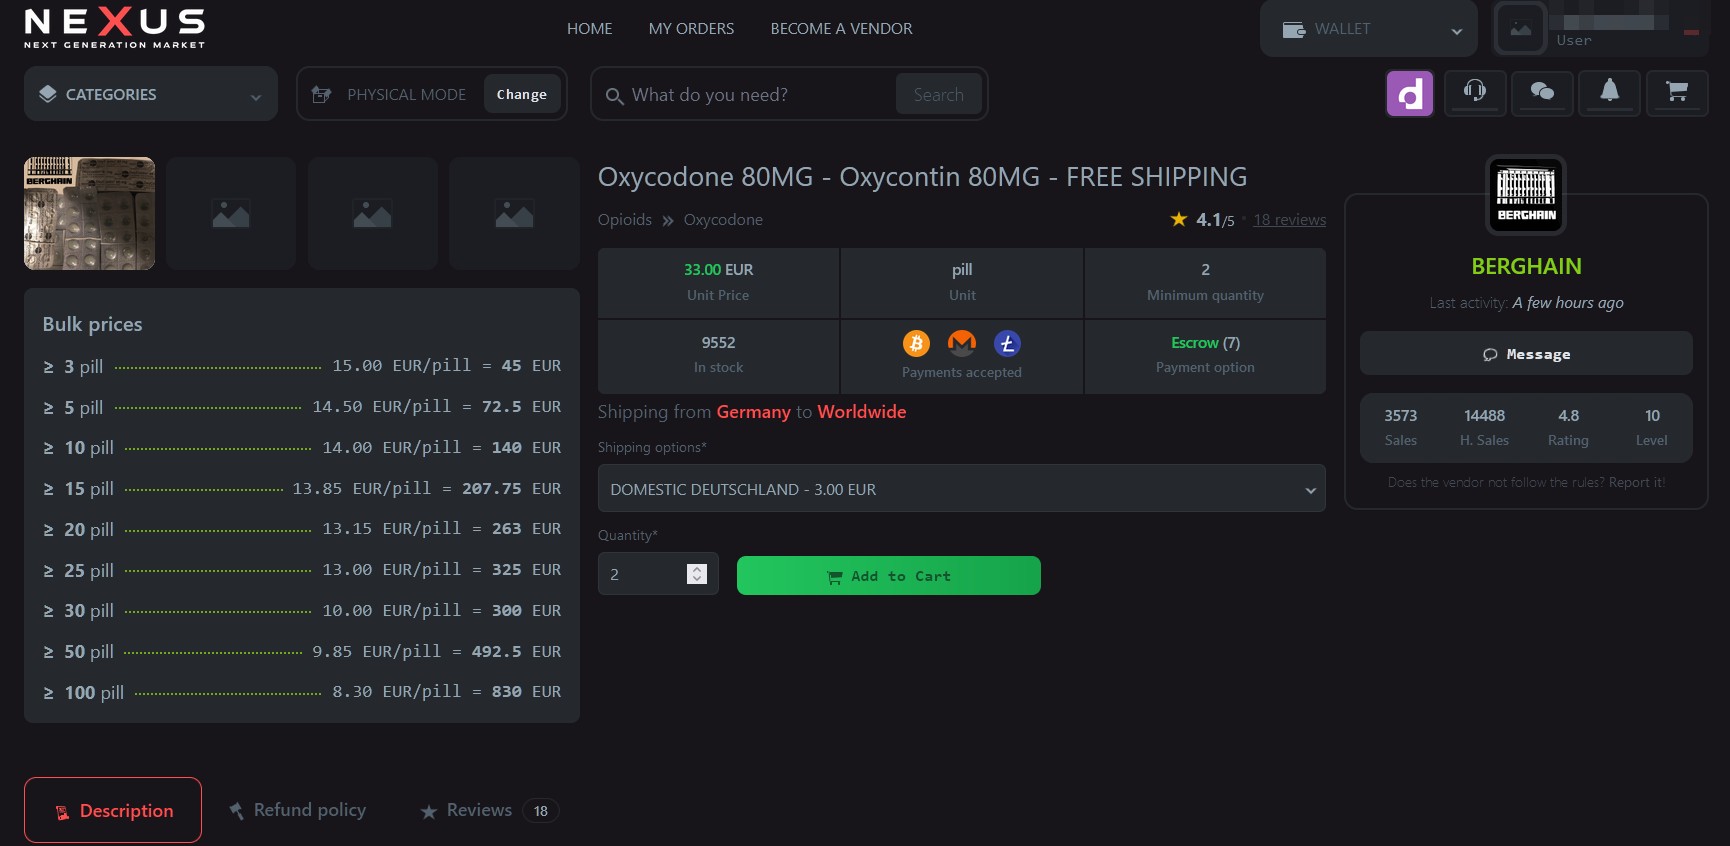
Task: Switch Physical Mode with the Change button
Action: (x=521, y=95)
